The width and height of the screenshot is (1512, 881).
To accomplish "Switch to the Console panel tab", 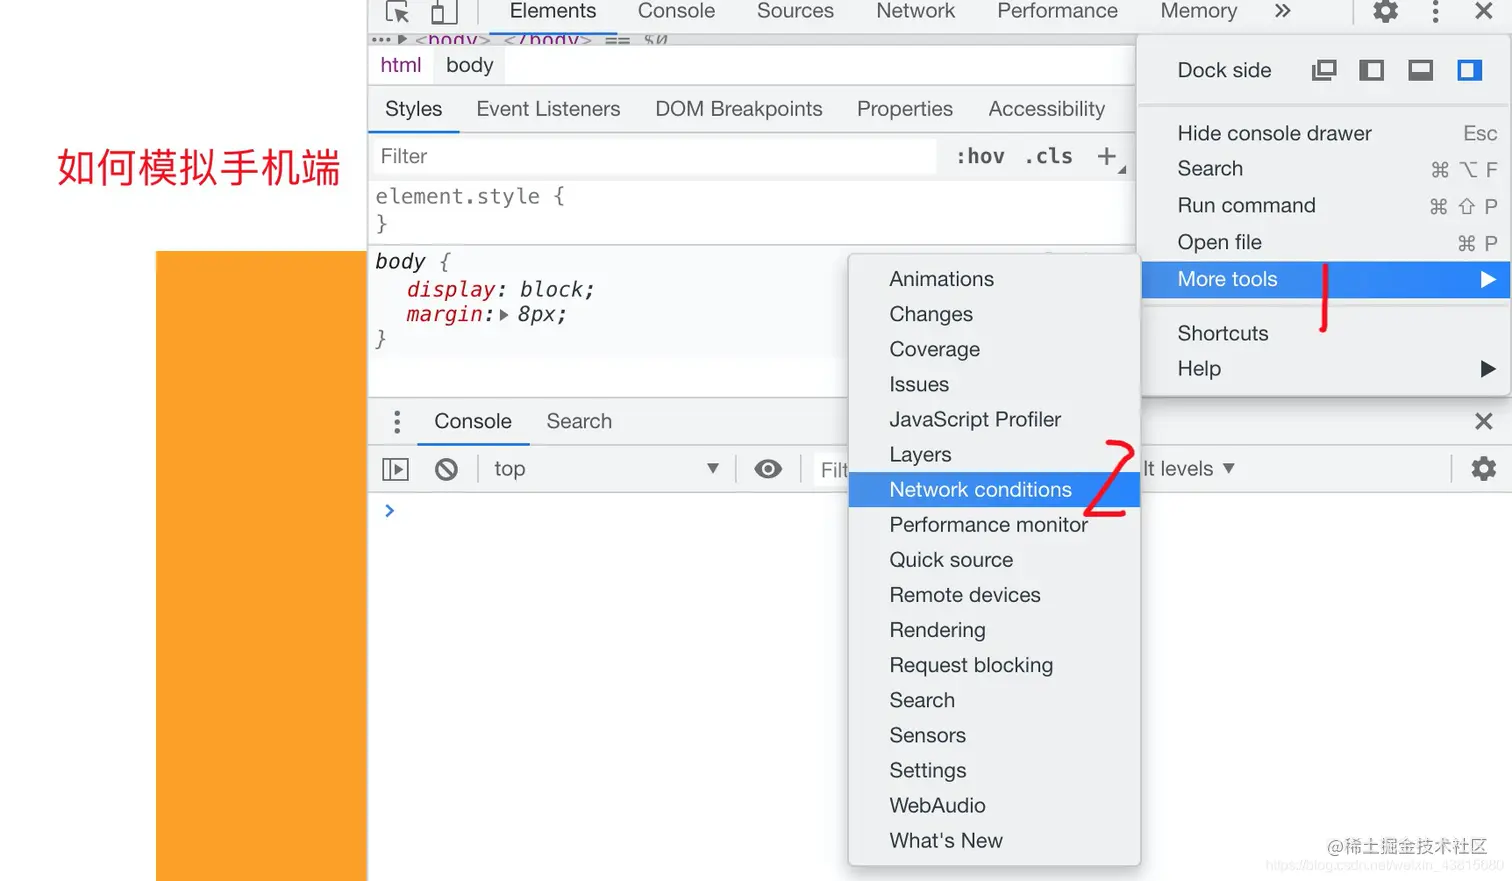I will click(x=676, y=11).
